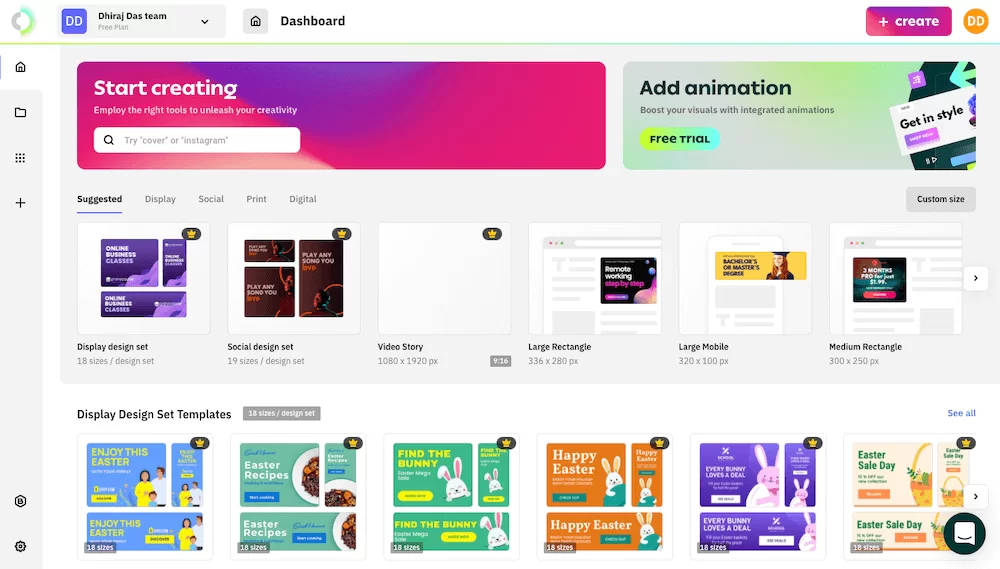This screenshot has height=569, width=1000.
Task: Open the apps grid icon in sidebar
Action: click(20, 158)
